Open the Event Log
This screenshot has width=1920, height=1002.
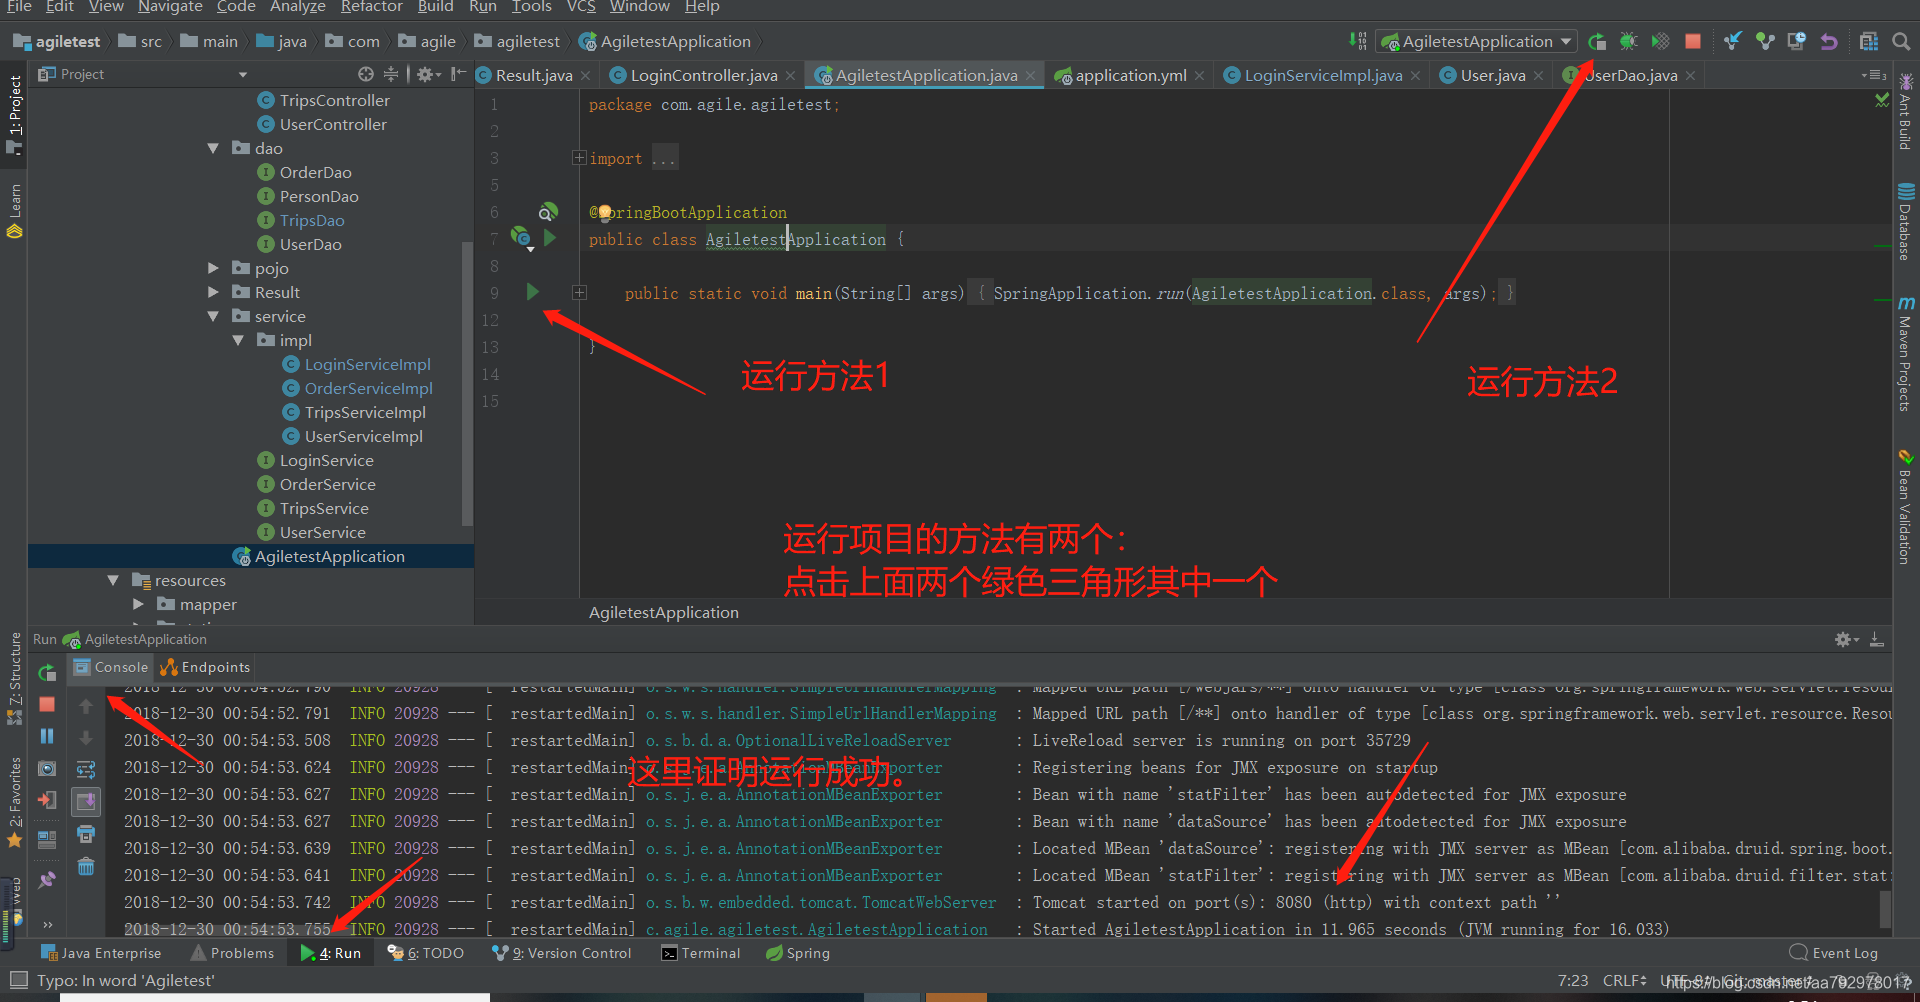(x=1834, y=953)
